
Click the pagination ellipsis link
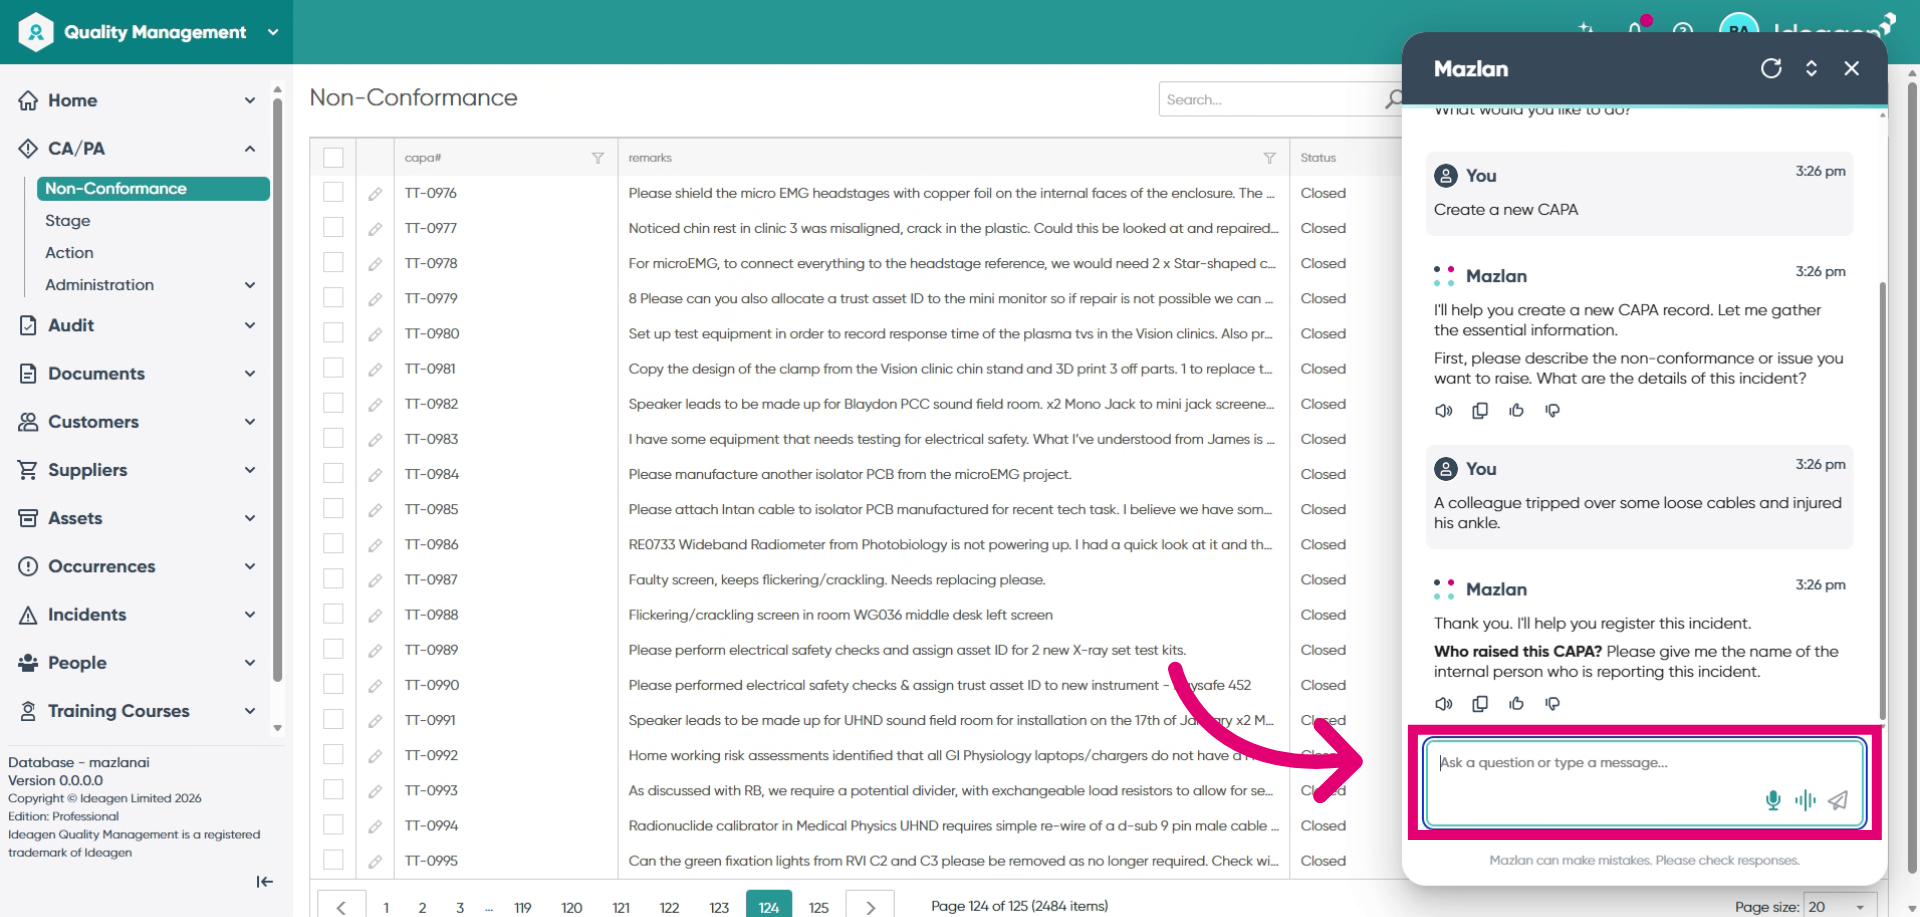[489, 908]
